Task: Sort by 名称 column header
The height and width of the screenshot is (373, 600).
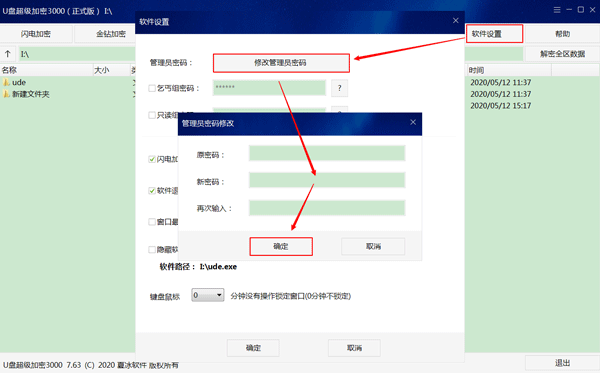Action: pyautogui.click(x=46, y=70)
